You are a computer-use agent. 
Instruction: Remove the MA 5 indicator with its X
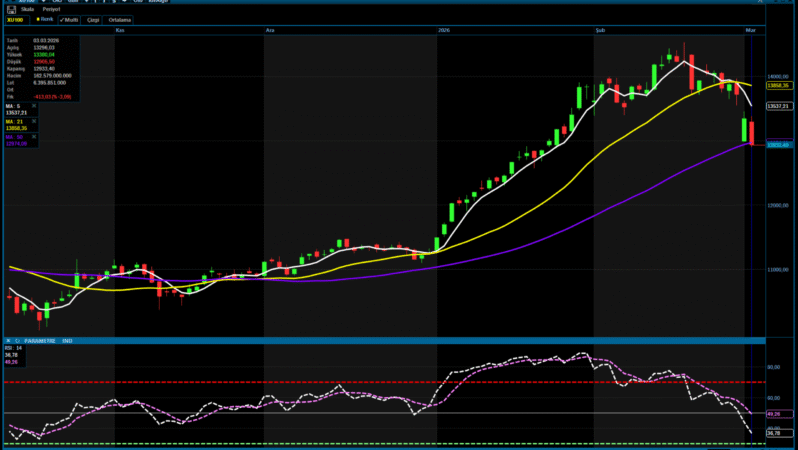[x=35, y=105]
